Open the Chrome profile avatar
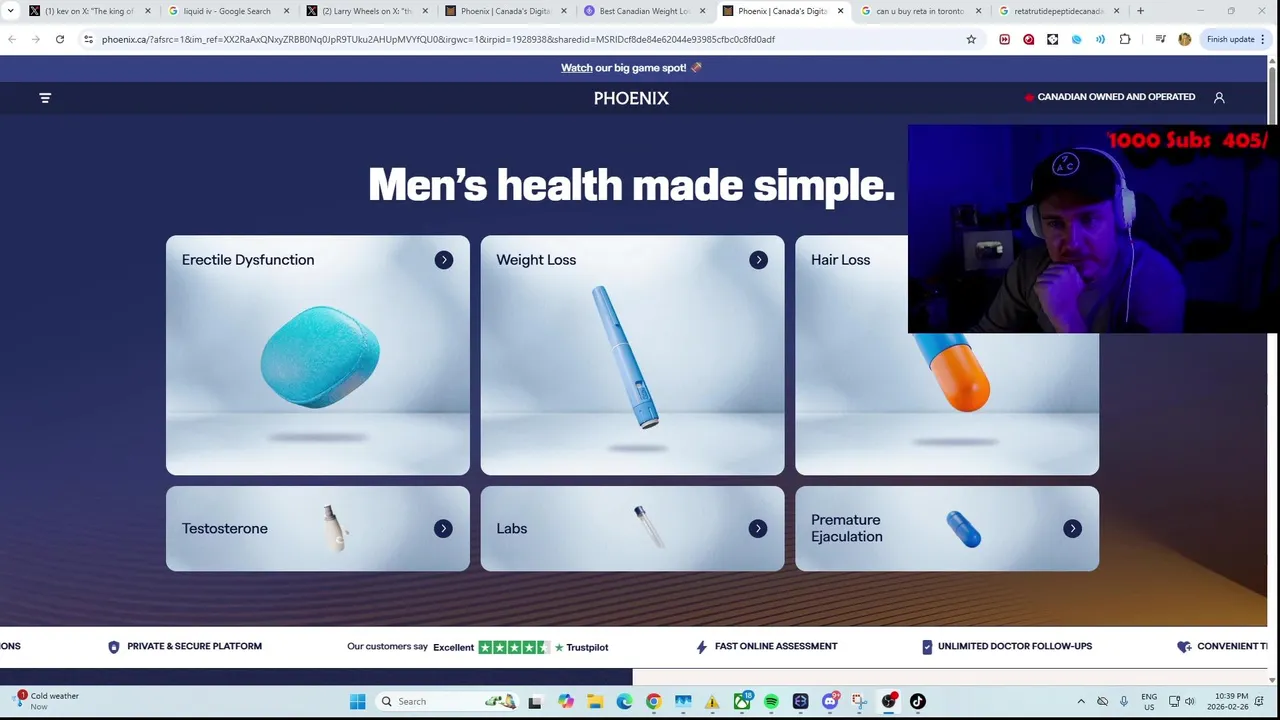 [x=1185, y=39]
